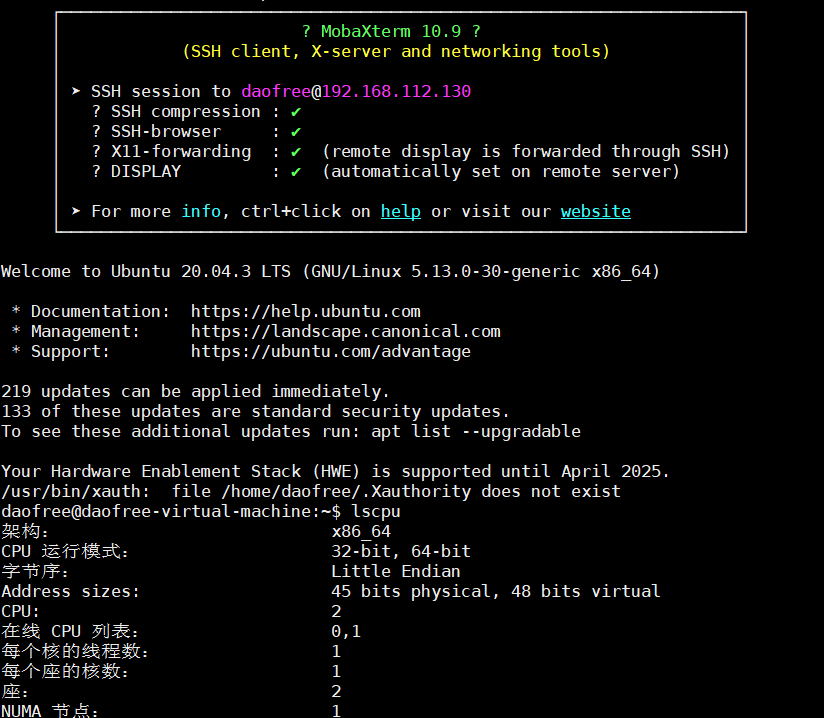This screenshot has height=718, width=824.
Task: Open the help link in MobaXterm banner
Action: pyautogui.click(x=400, y=211)
